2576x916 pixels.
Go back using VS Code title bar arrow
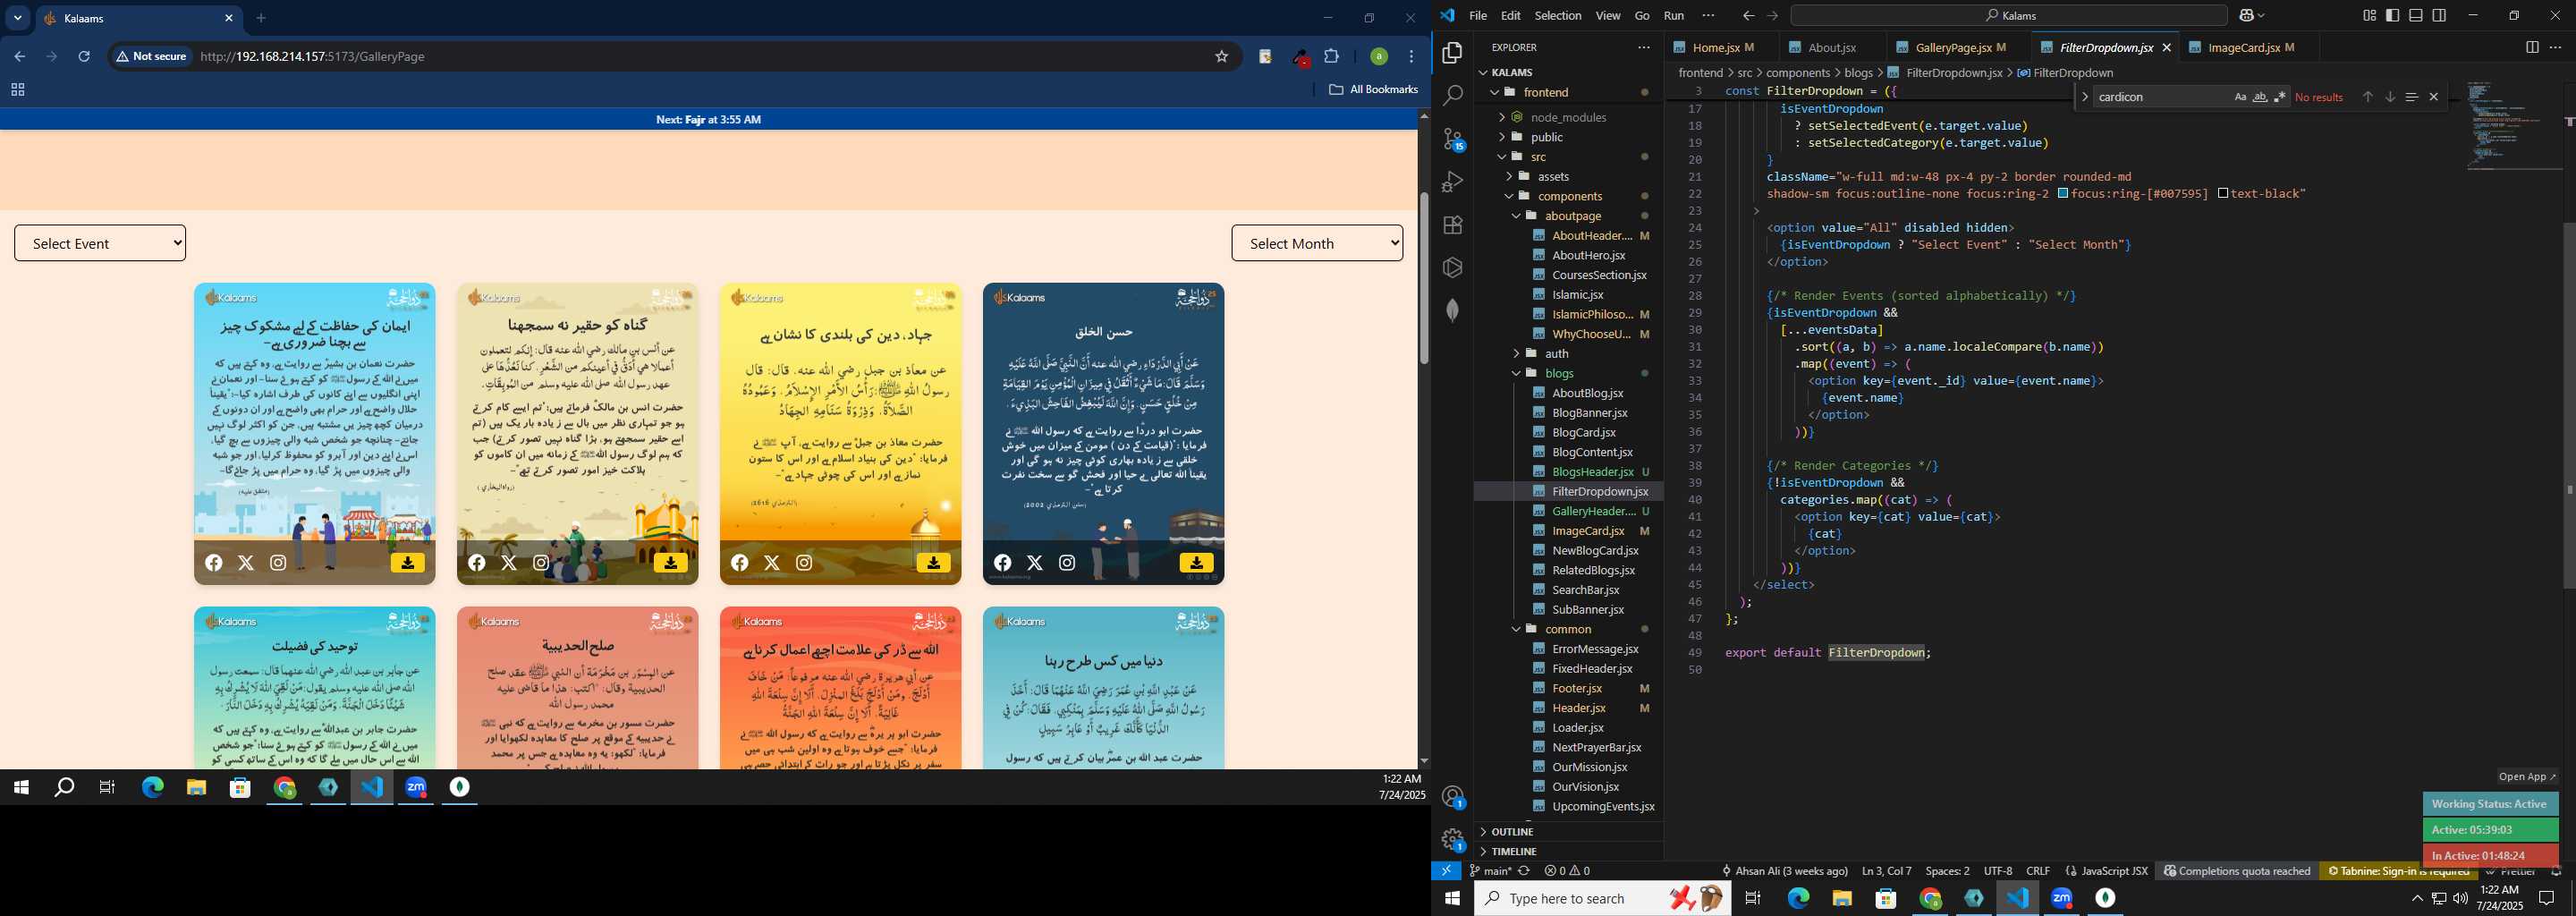[x=1748, y=15]
